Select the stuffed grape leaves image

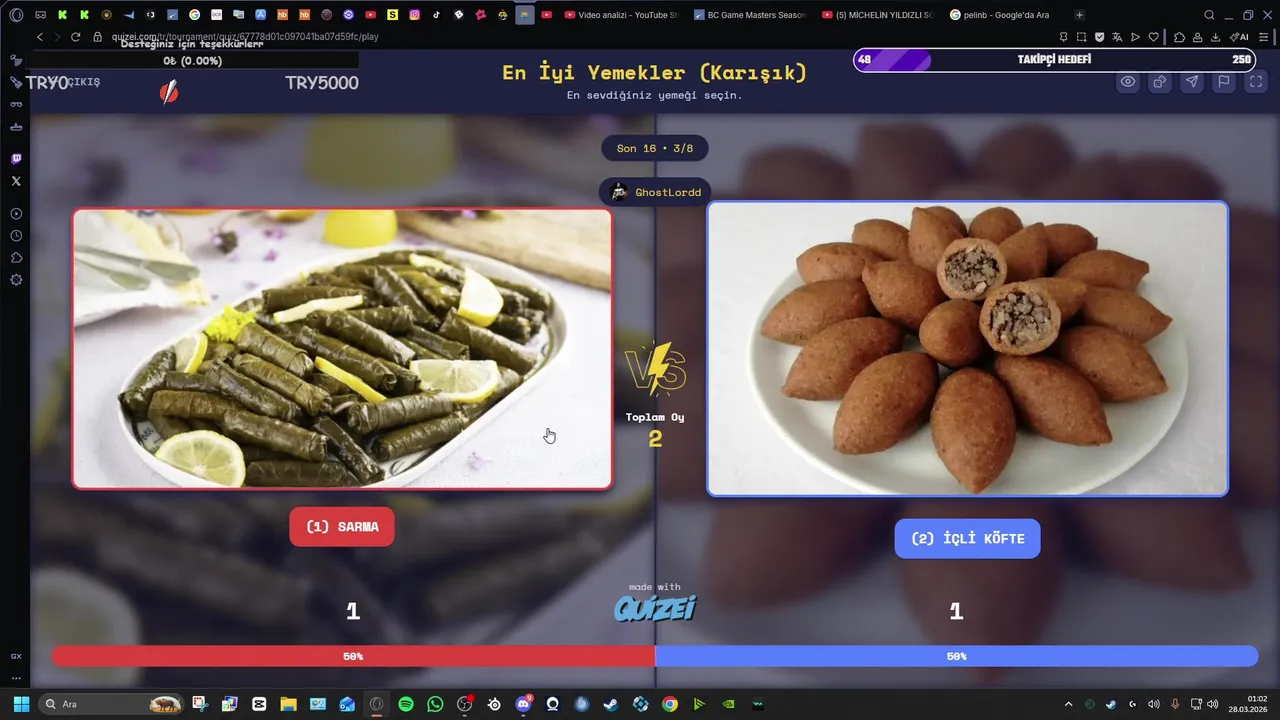click(x=342, y=348)
